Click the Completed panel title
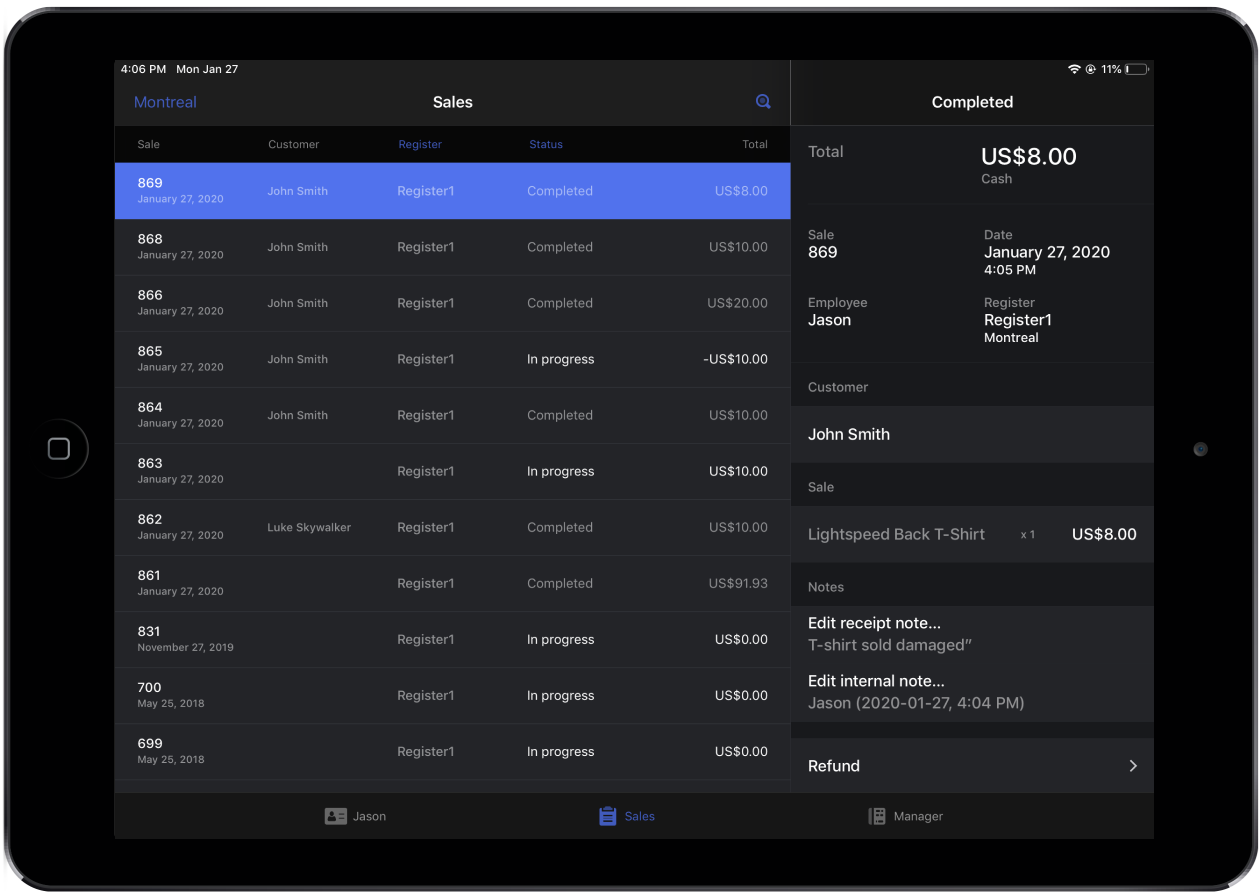 click(x=972, y=102)
